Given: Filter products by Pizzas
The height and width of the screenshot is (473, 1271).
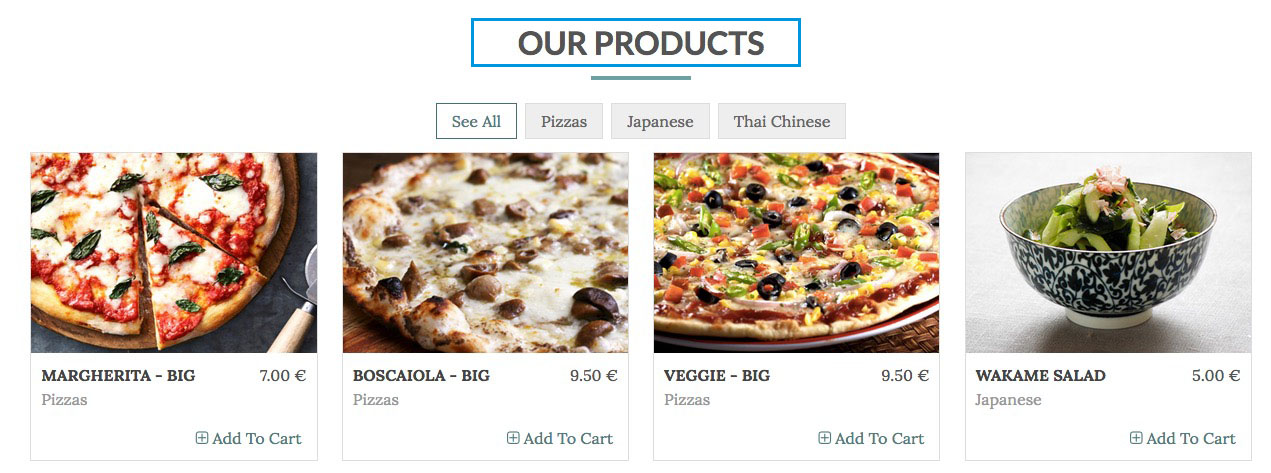Looking at the screenshot, I should tap(564, 121).
